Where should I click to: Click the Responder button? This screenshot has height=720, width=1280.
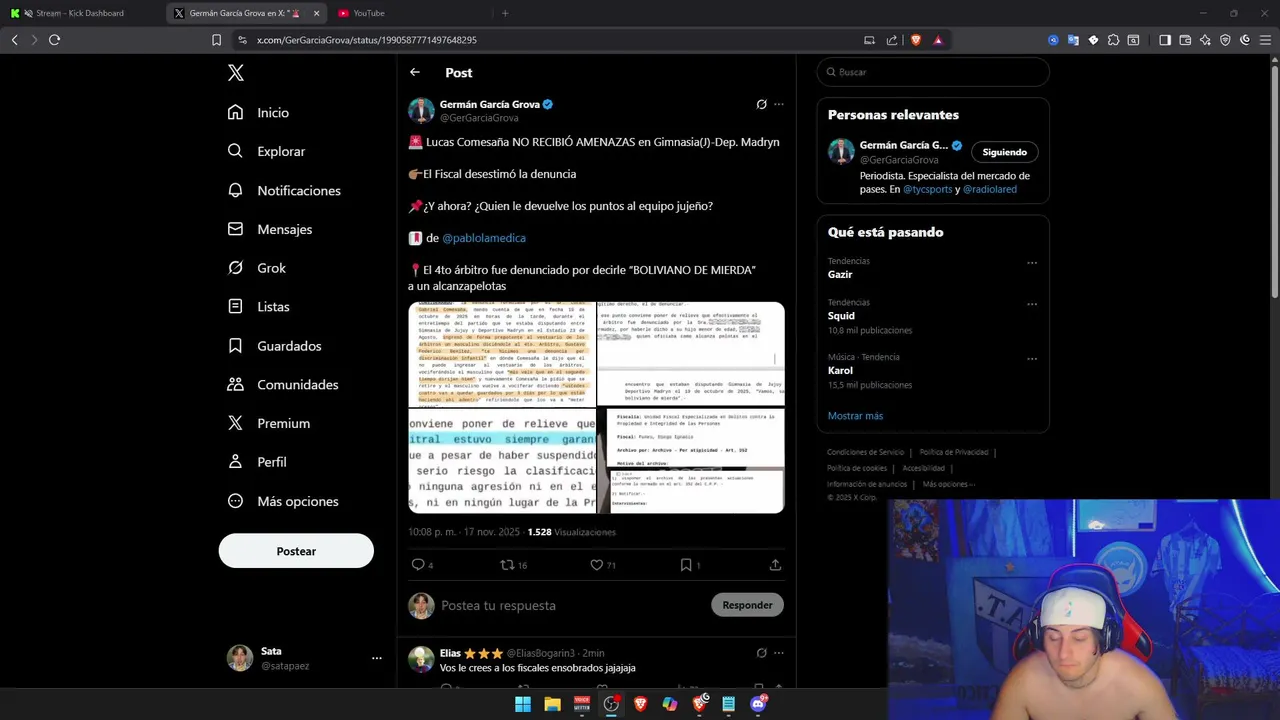(x=747, y=605)
